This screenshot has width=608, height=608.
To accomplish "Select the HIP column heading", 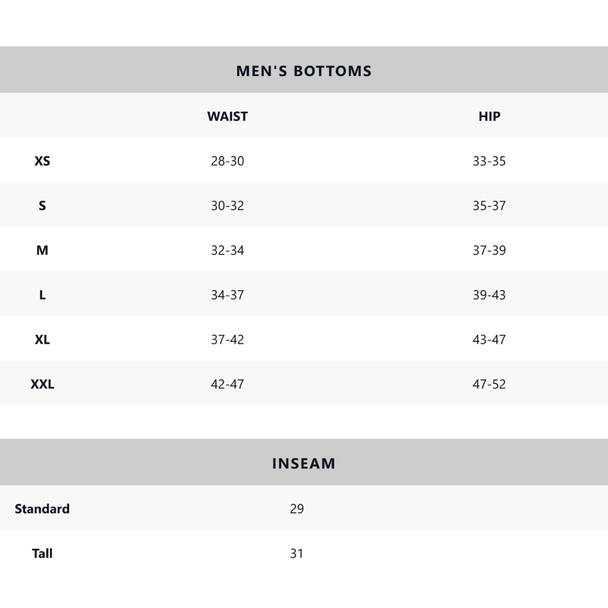I will point(489,116).
